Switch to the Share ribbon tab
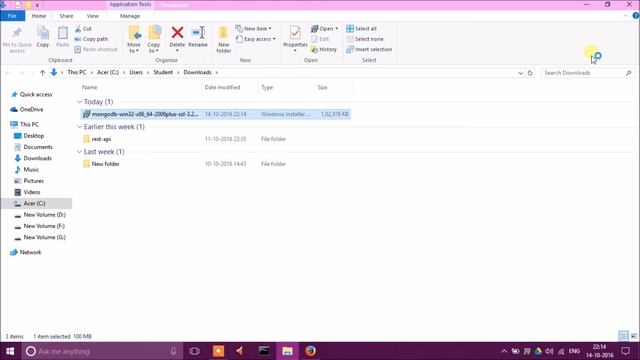640x360 pixels. pos(66,16)
